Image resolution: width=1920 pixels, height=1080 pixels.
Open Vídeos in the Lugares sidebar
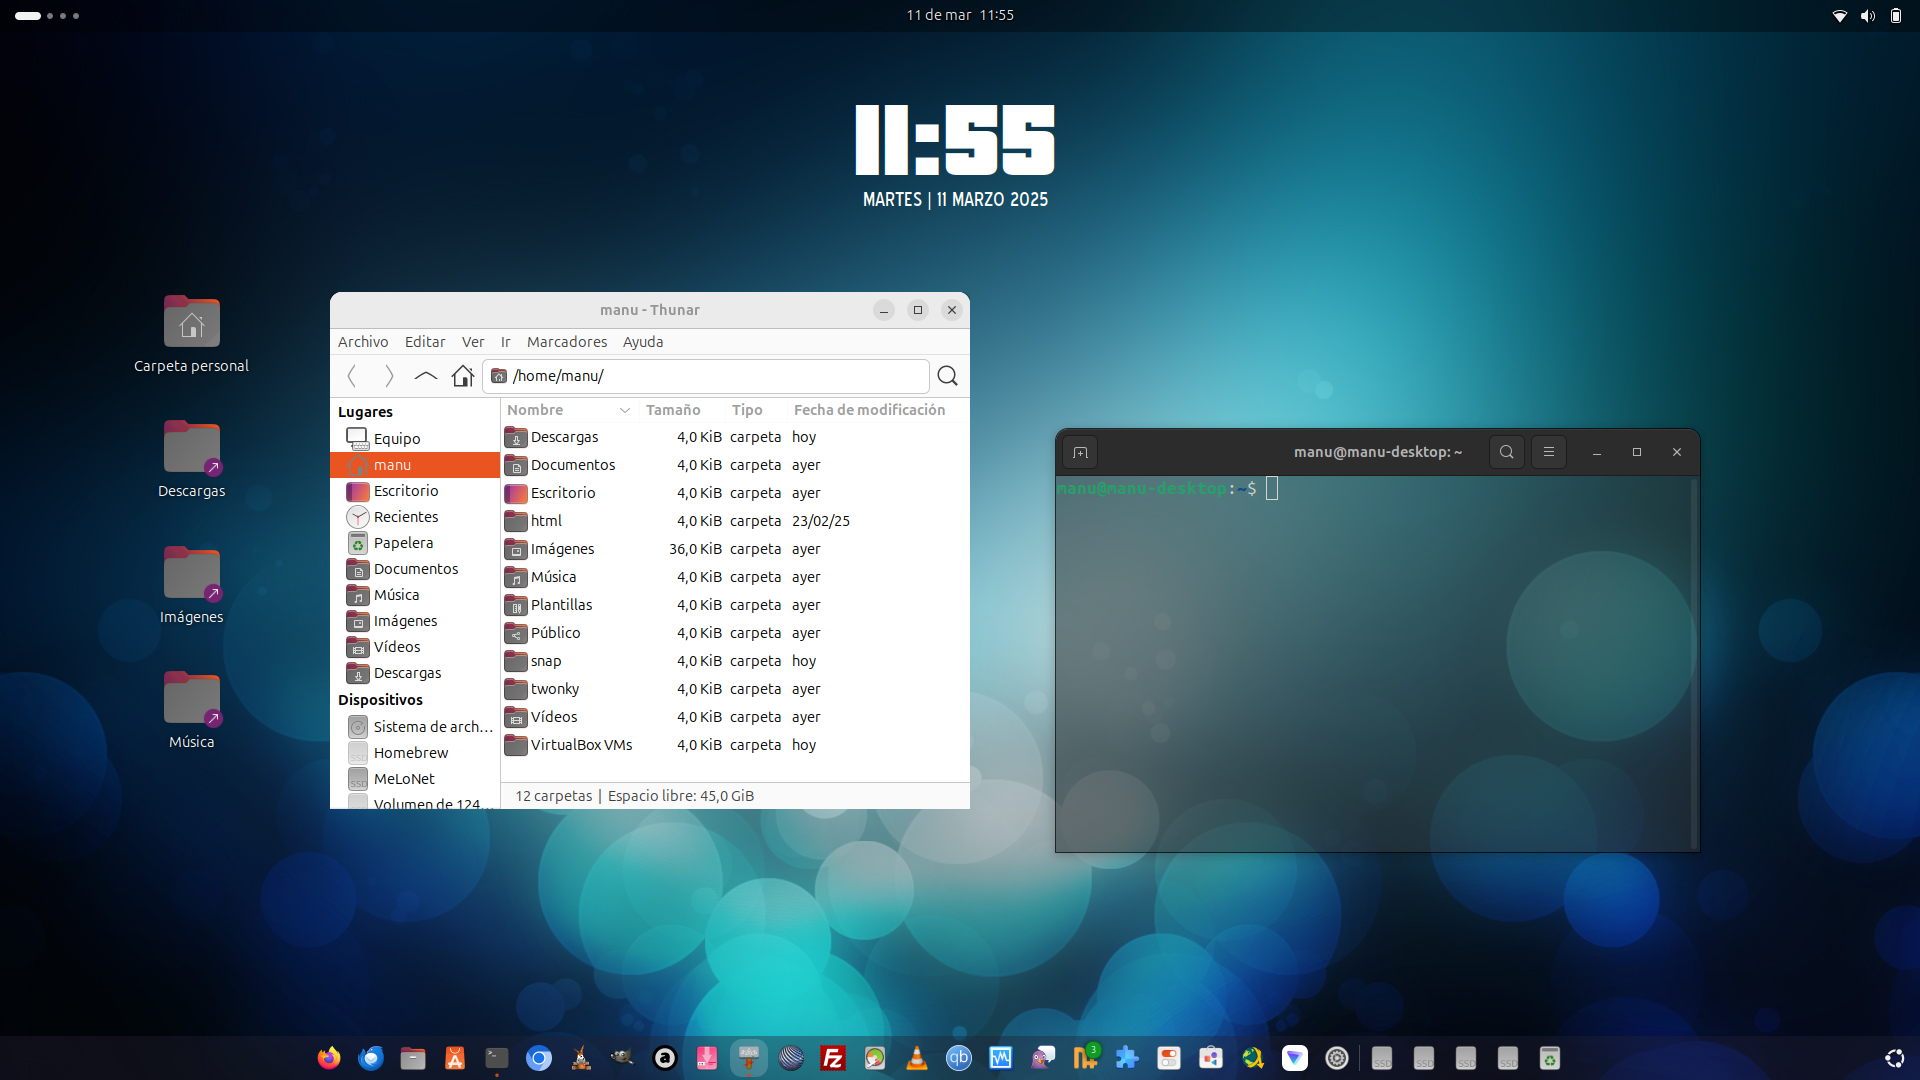(x=415, y=647)
